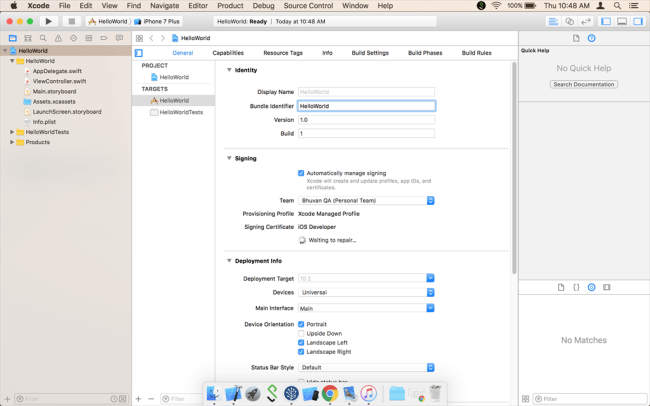Click the Version field
The height and width of the screenshot is (406, 650).
pyautogui.click(x=366, y=120)
